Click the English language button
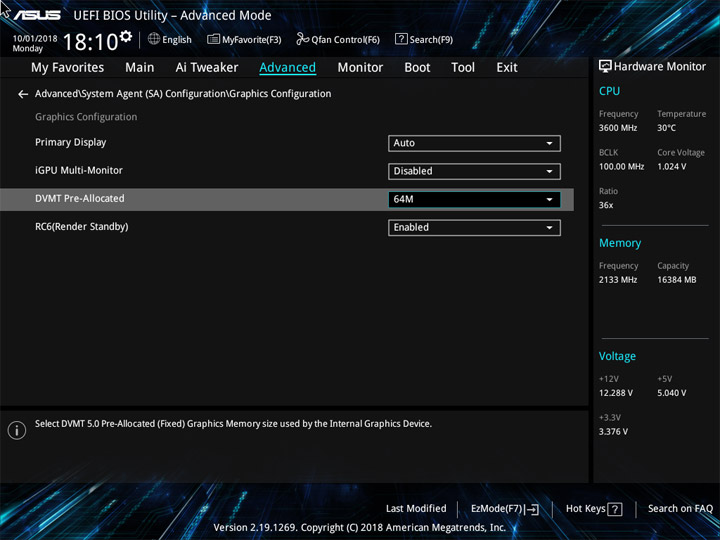 click(177, 40)
